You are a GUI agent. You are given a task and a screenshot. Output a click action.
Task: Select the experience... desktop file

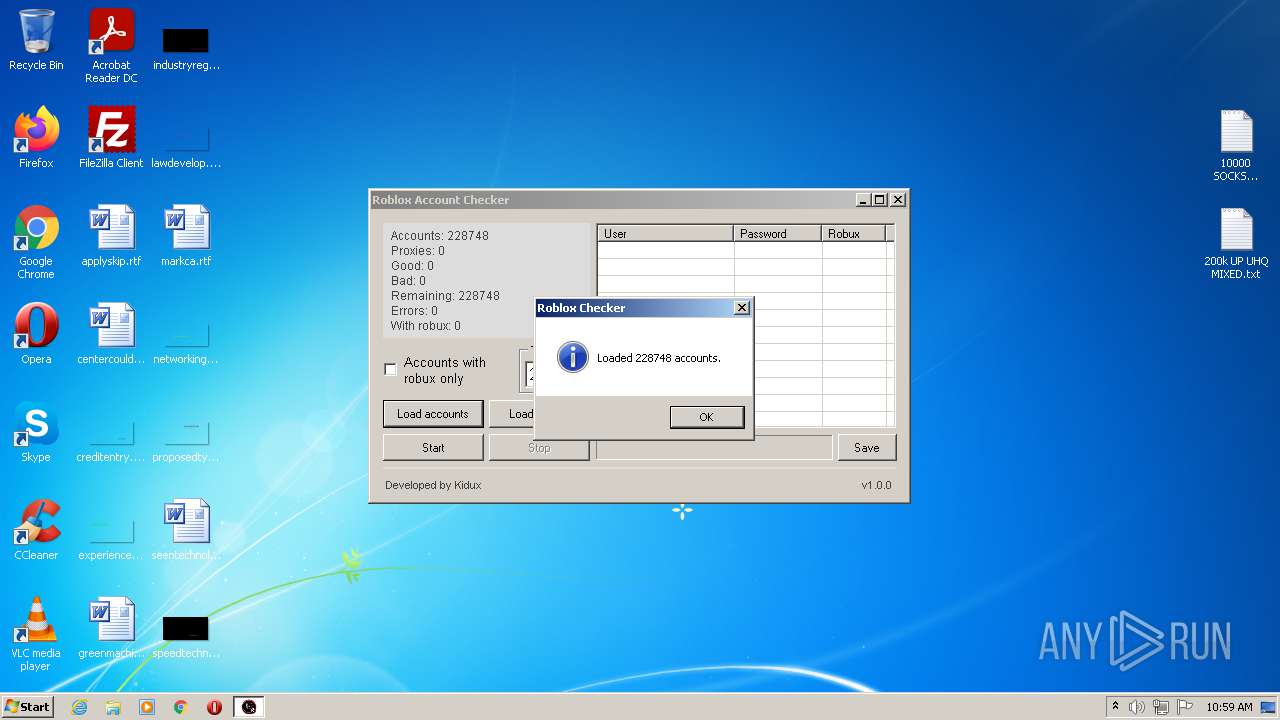point(111,538)
